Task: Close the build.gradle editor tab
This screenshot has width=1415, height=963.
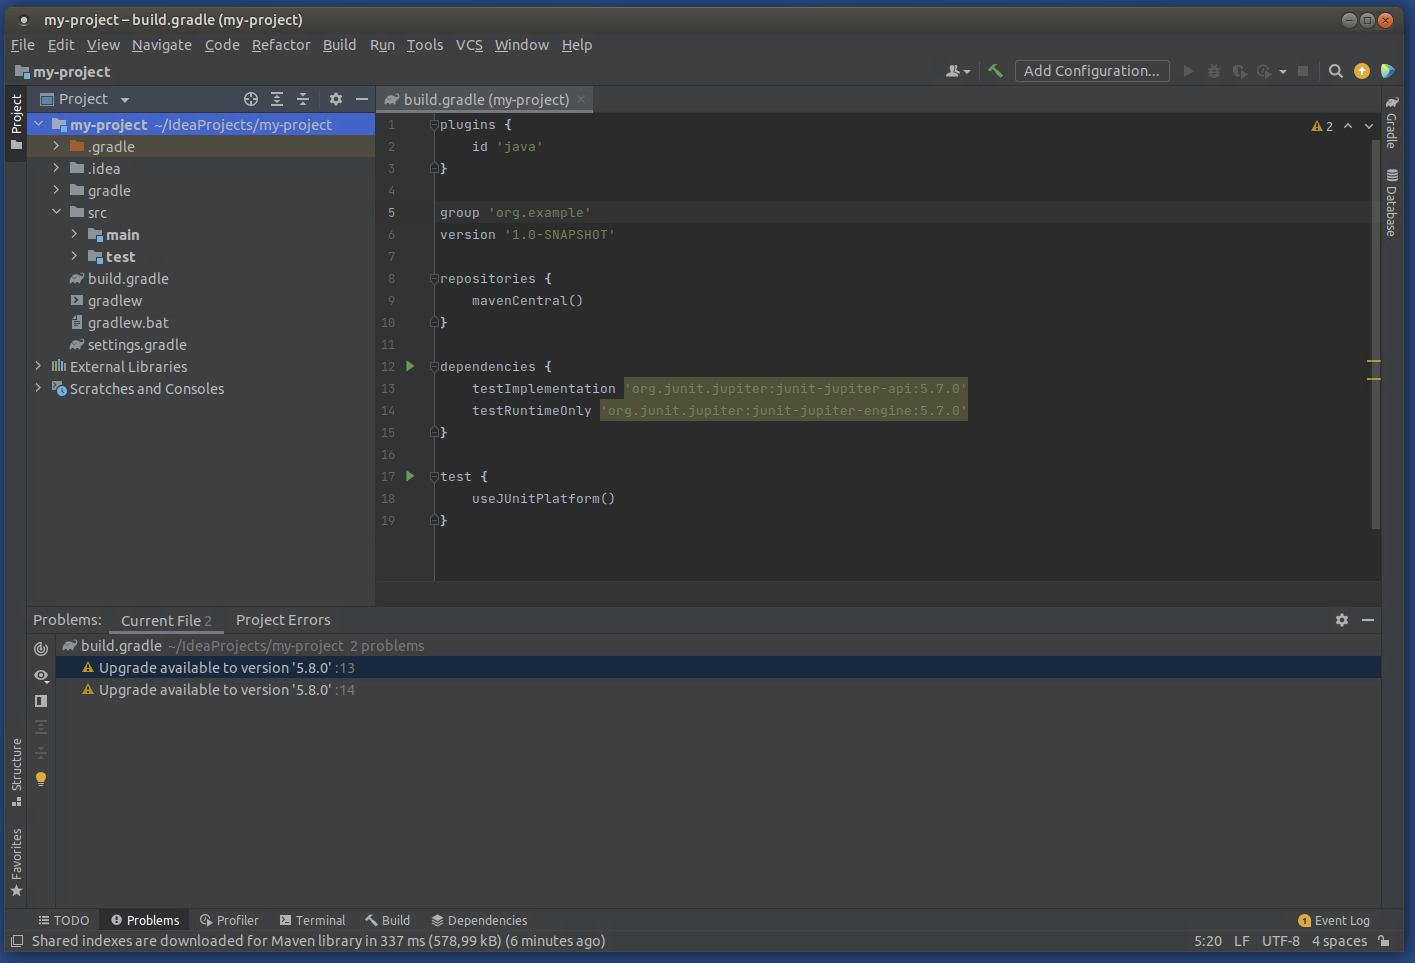Action: pos(581,99)
